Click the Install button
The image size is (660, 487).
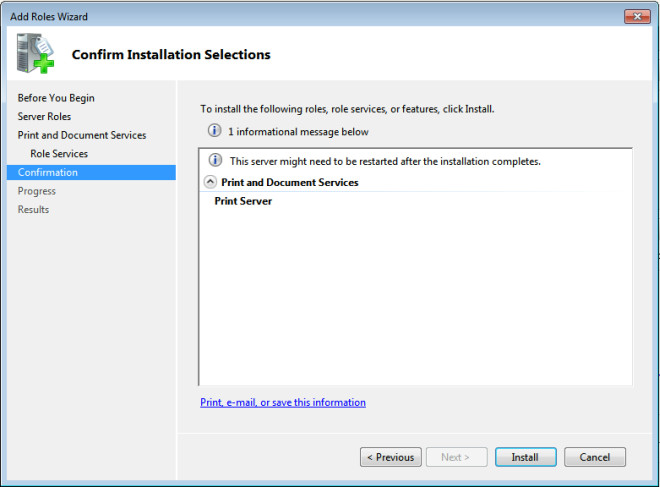[x=525, y=457]
